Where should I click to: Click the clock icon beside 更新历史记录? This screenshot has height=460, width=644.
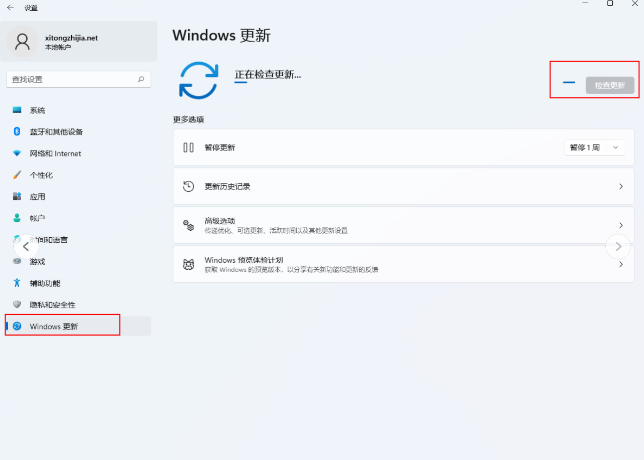[188, 186]
